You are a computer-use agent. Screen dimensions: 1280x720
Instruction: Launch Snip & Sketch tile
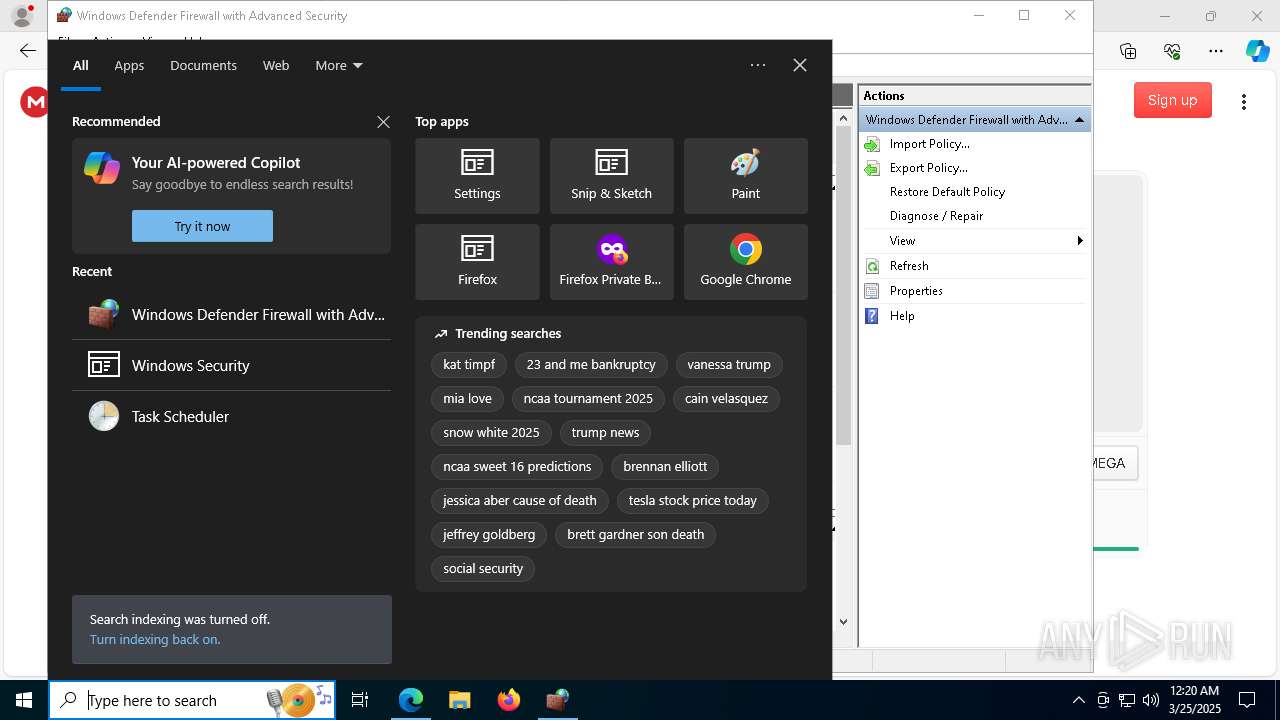click(611, 176)
